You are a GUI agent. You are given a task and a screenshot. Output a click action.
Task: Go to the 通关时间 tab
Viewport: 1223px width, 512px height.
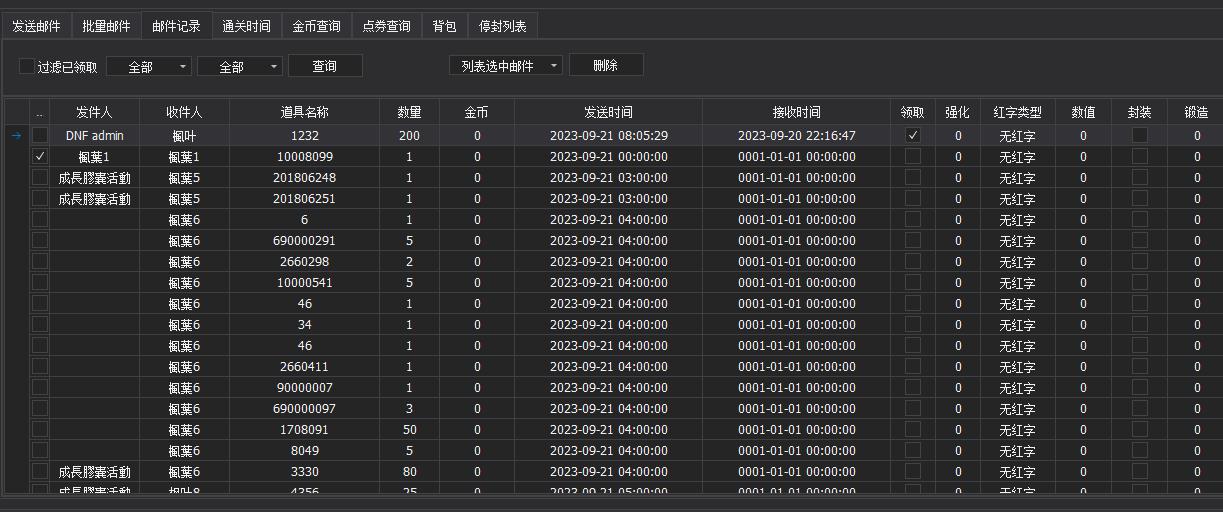coord(246,26)
